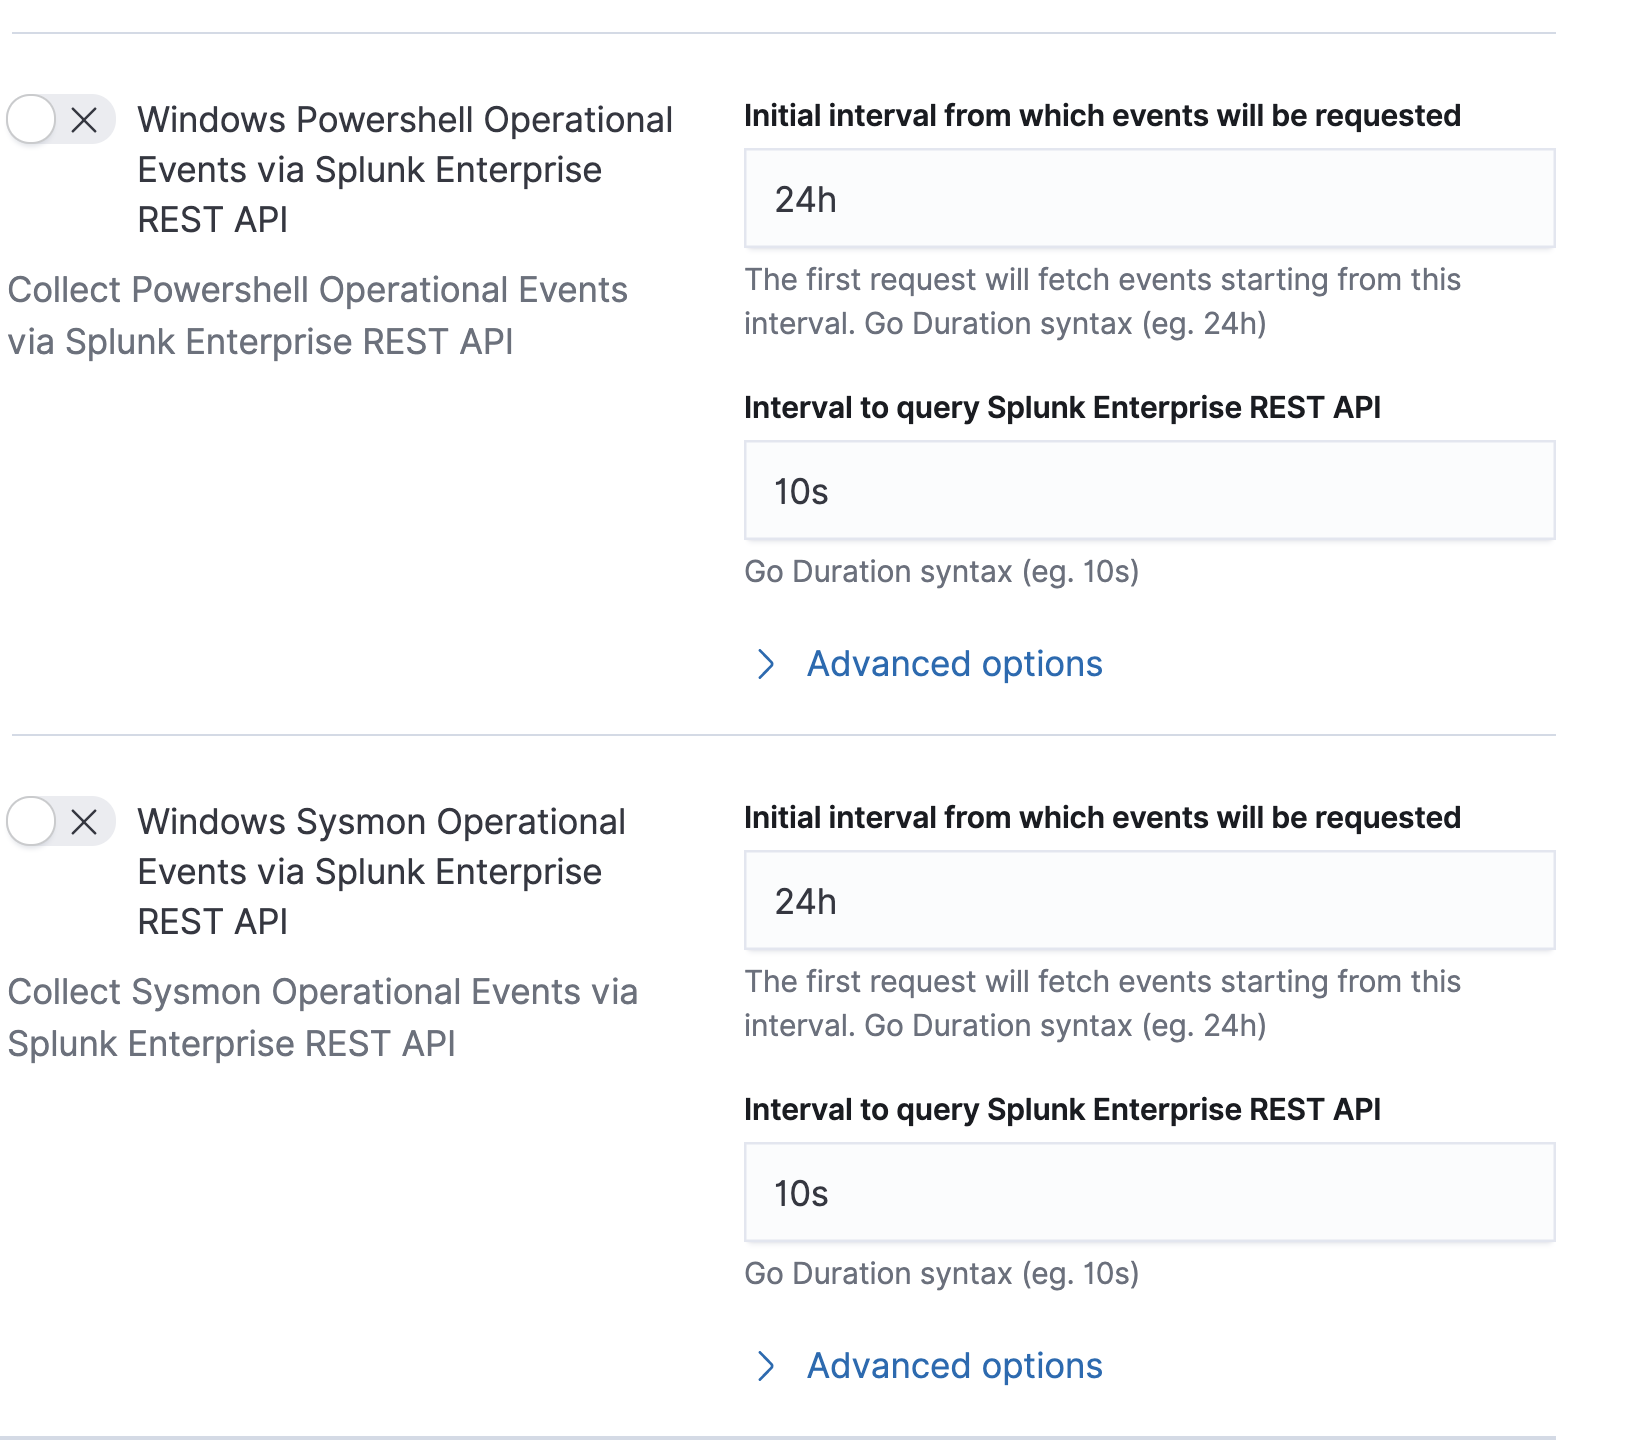Focus Powershell initial interval field showing 24h
Viewport: 1630px width, 1442px height.
1149,199
